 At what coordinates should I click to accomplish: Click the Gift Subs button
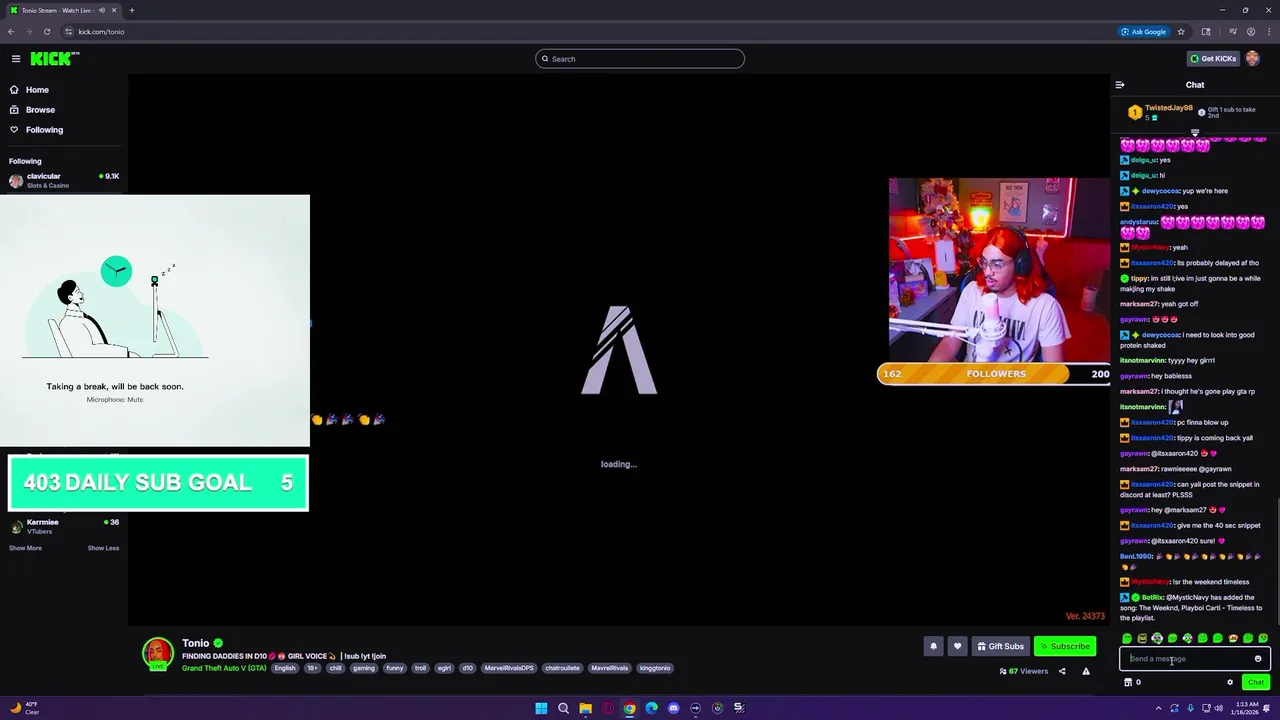pyautogui.click(x=1000, y=646)
